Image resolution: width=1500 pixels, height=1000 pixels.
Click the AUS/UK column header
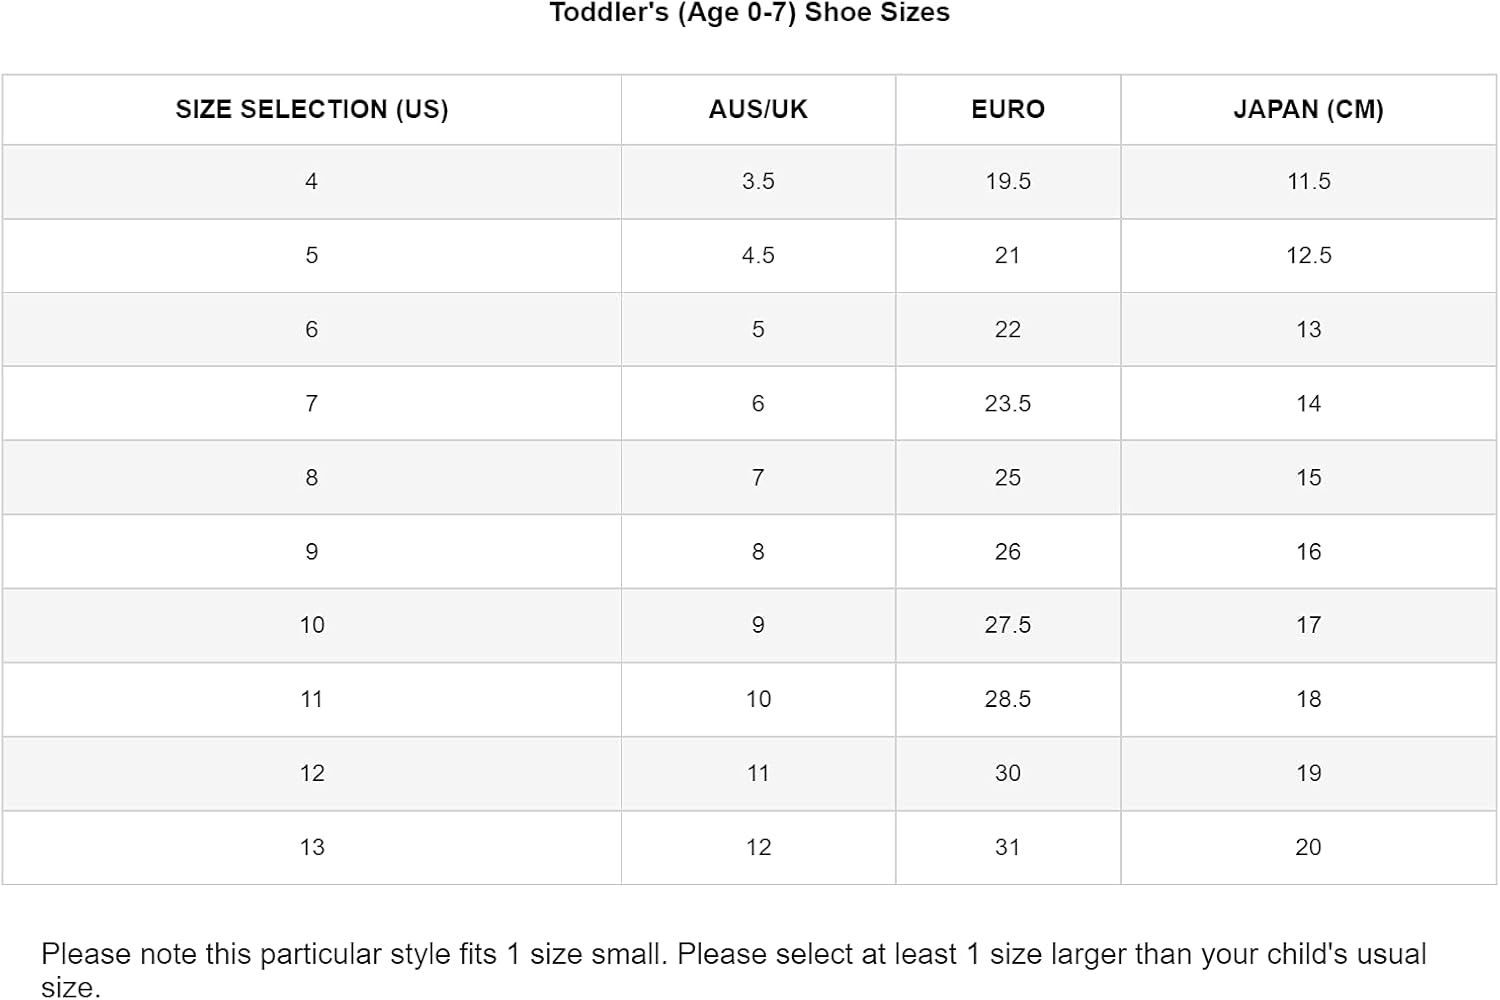click(x=758, y=109)
